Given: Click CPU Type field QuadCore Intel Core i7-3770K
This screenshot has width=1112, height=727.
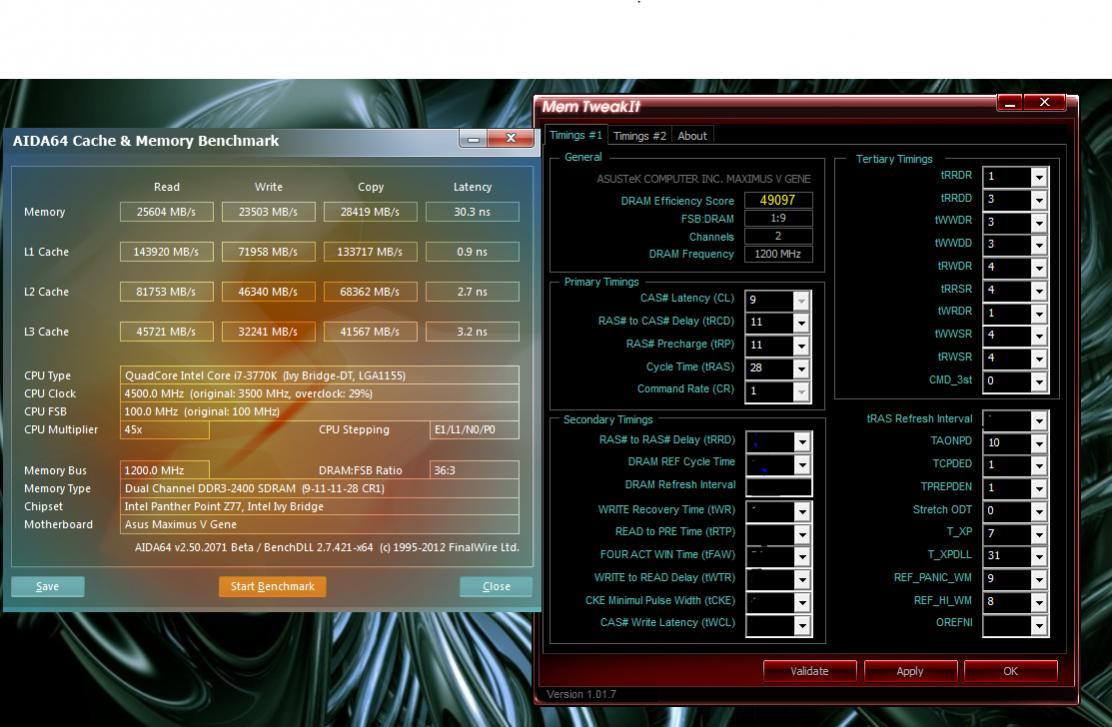Looking at the screenshot, I should [x=320, y=375].
